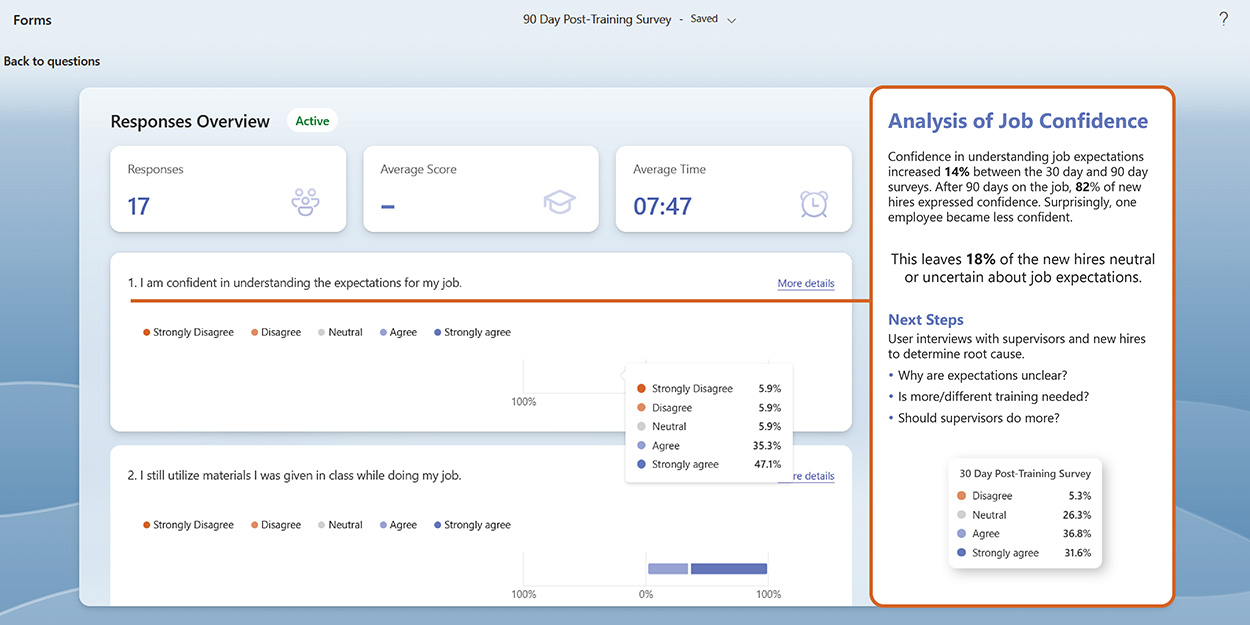Screen dimensions: 1250x625
Task: Toggle Strongly agree legend in question 2
Action: (472, 525)
